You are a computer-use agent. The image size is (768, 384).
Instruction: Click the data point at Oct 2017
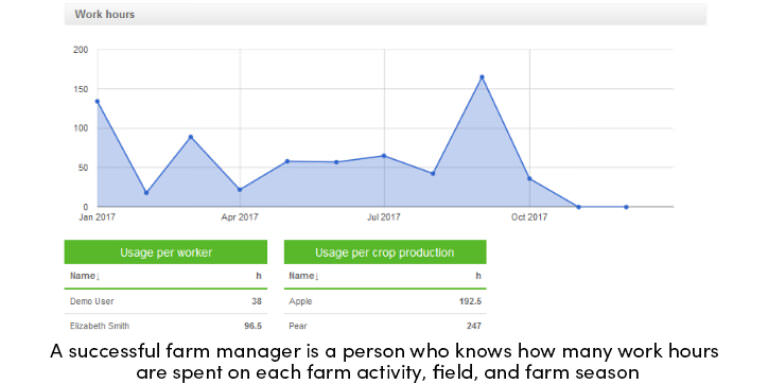point(529,178)
